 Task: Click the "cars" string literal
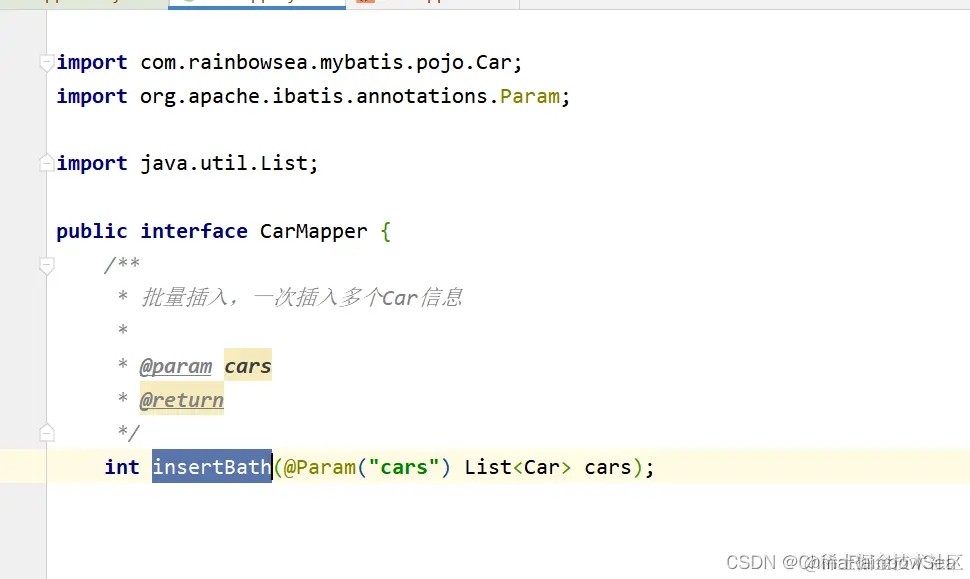coord(404,467)
